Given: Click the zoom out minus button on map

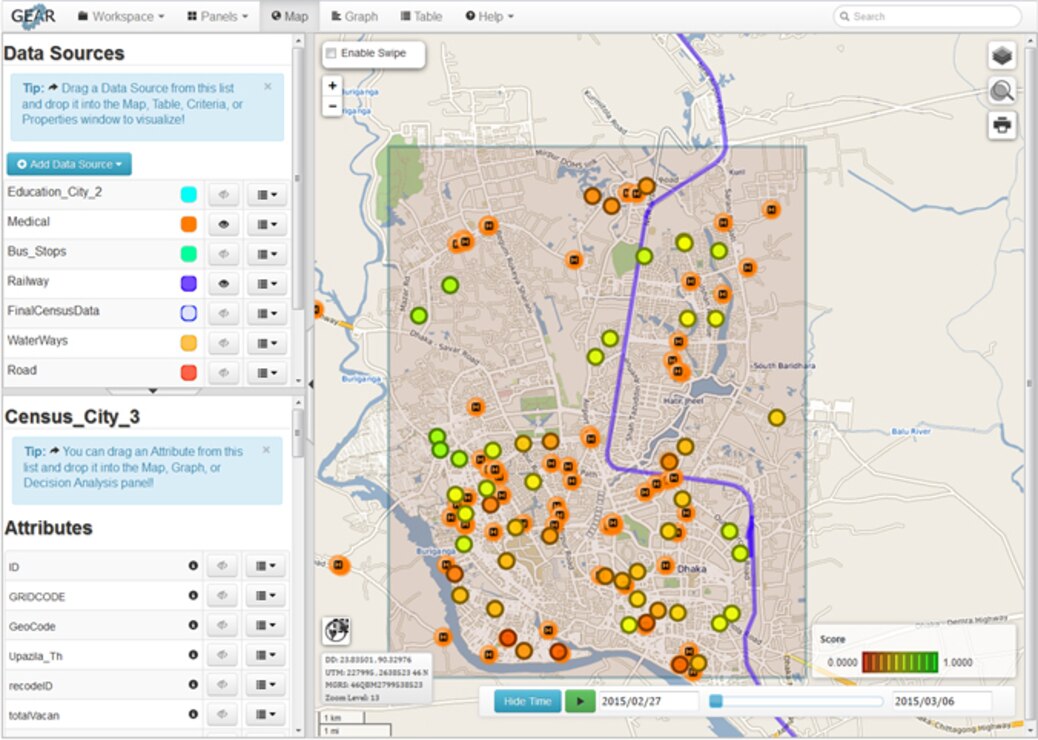Looking at the screenshot, I should 332,106.
